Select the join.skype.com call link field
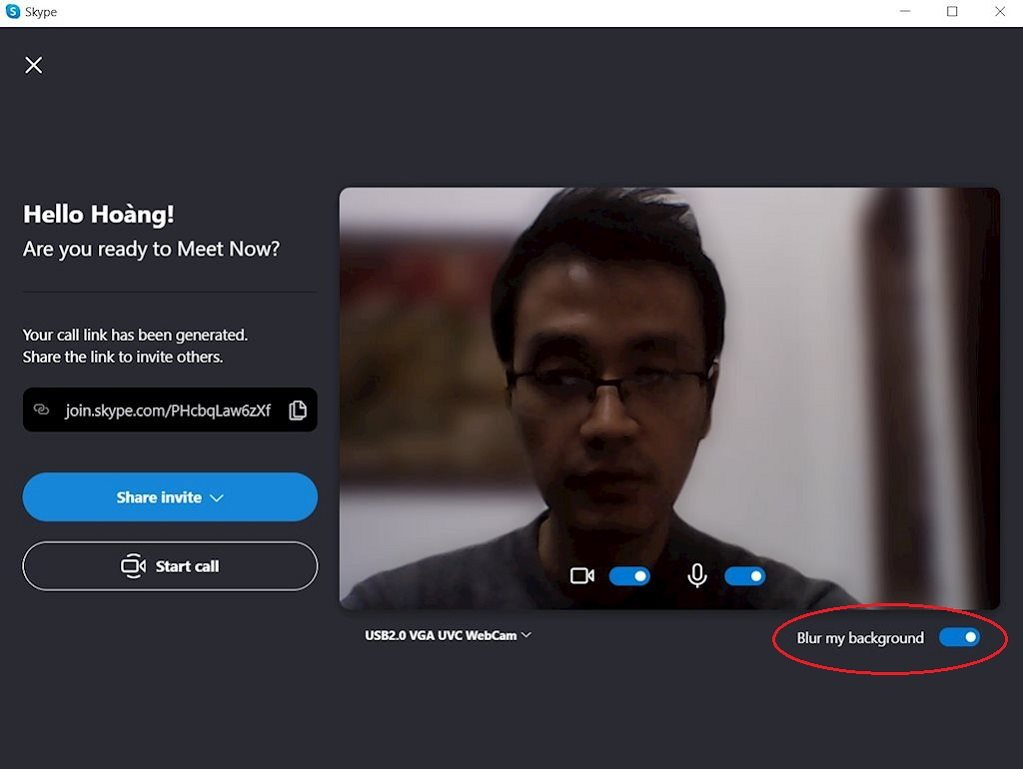The height and width of the screenshot is (769, 1023). (x=167, y=410)
